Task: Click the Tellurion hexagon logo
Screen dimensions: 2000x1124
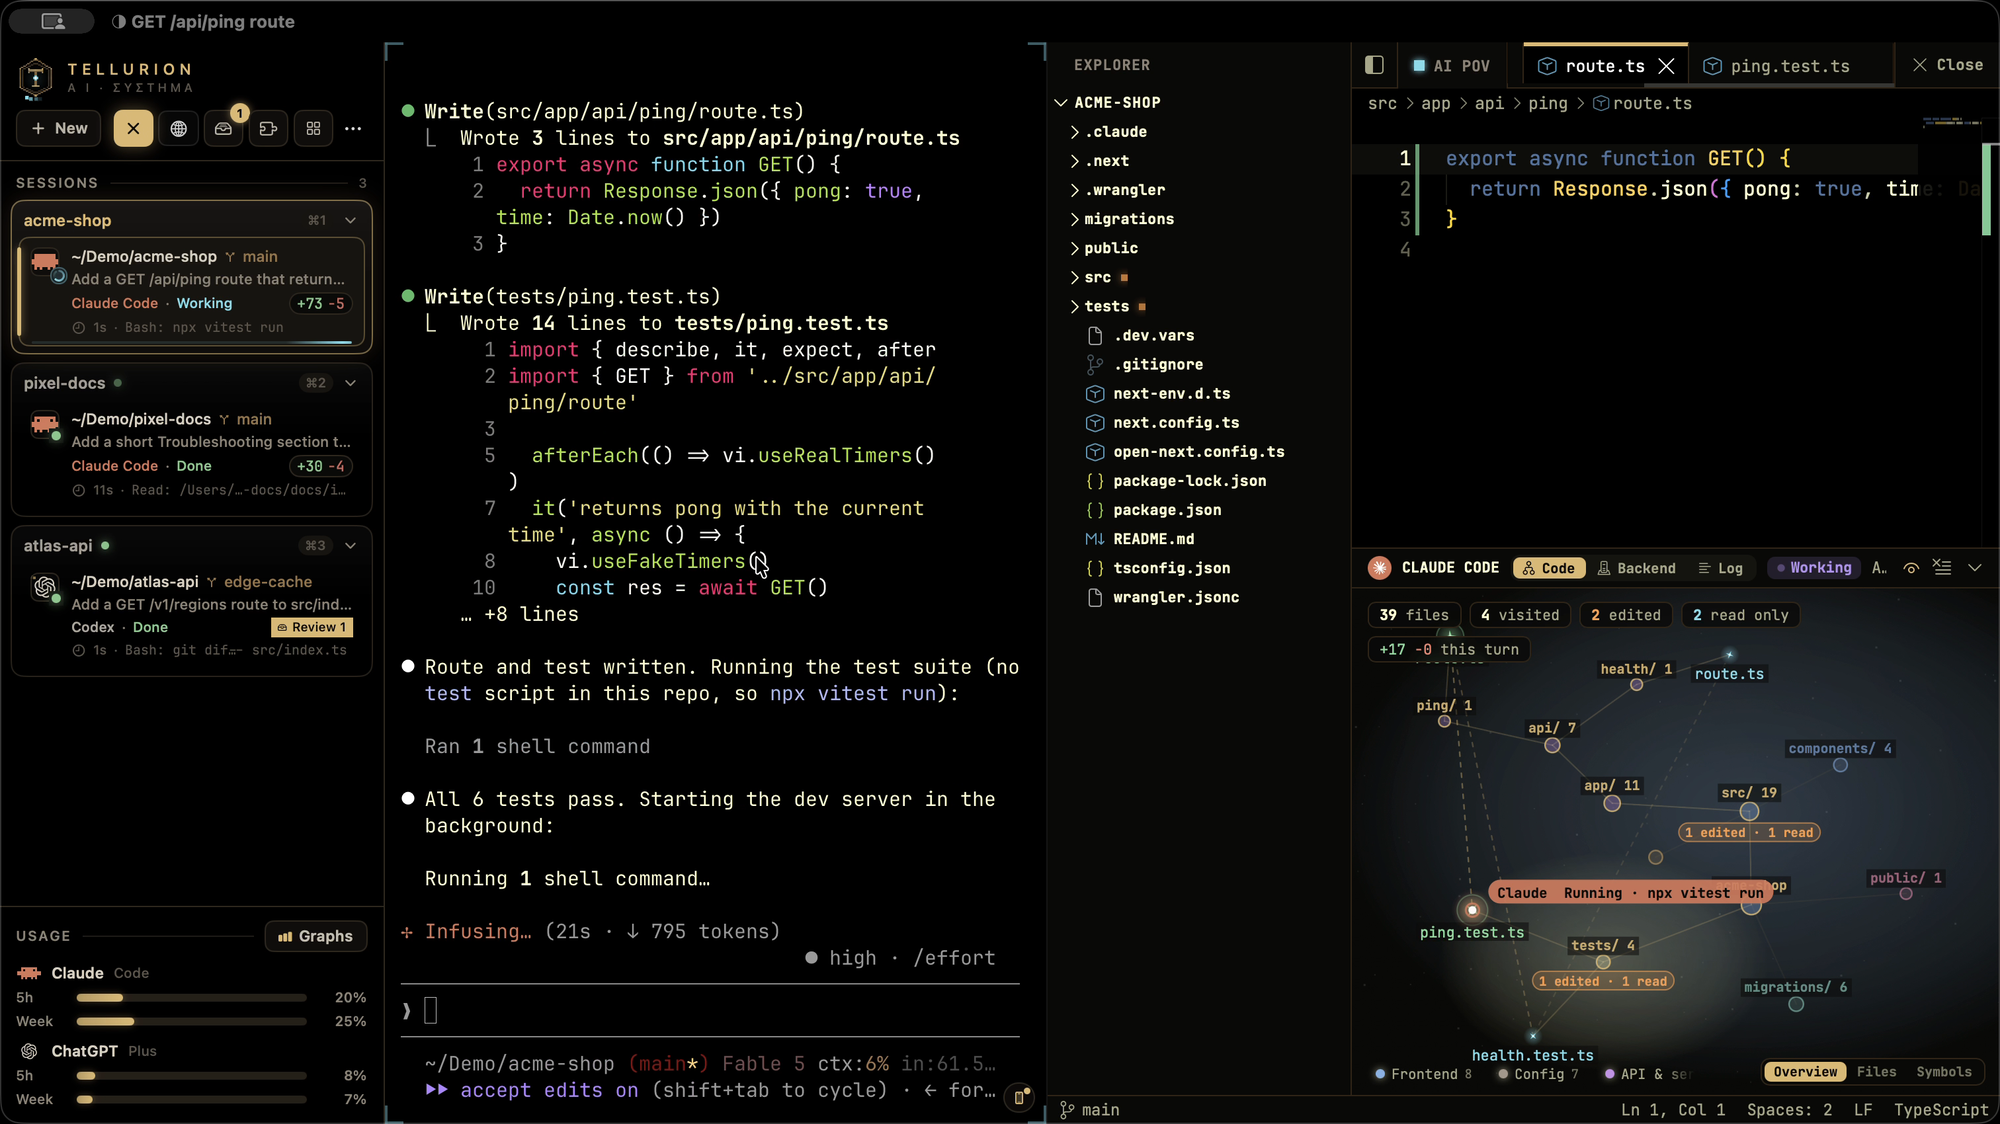Action: pyautogui.click(x=36, y=77)
